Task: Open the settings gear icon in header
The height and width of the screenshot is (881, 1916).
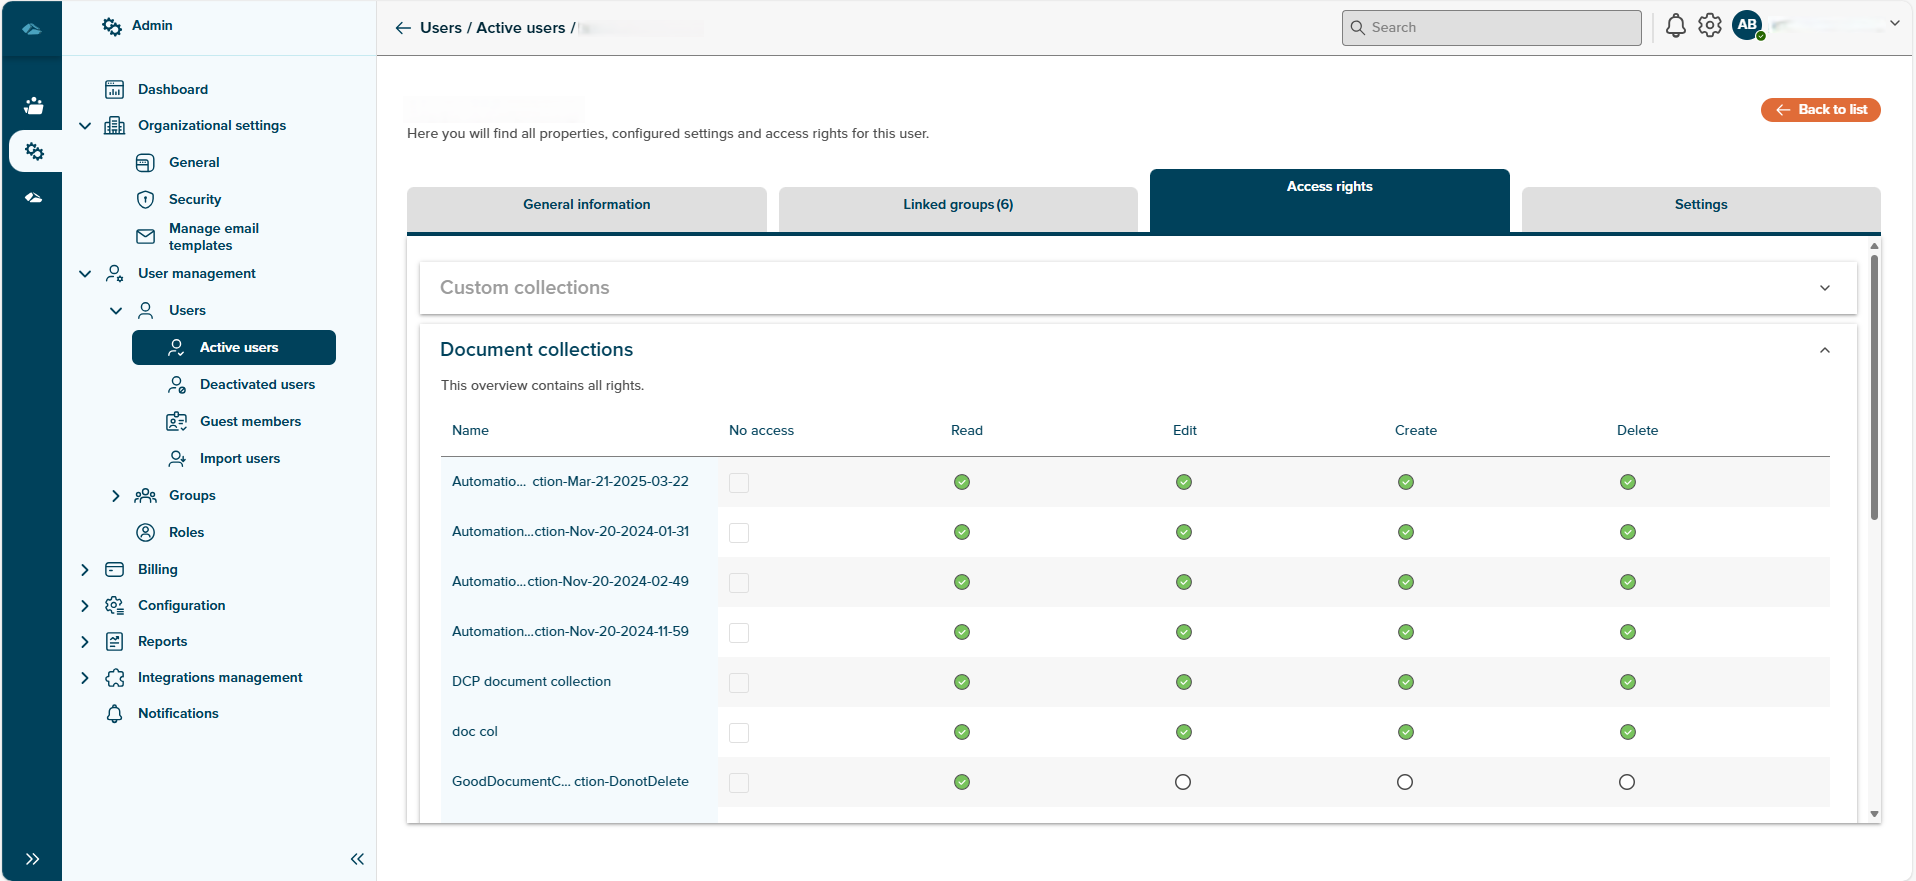Action: 1710,26
